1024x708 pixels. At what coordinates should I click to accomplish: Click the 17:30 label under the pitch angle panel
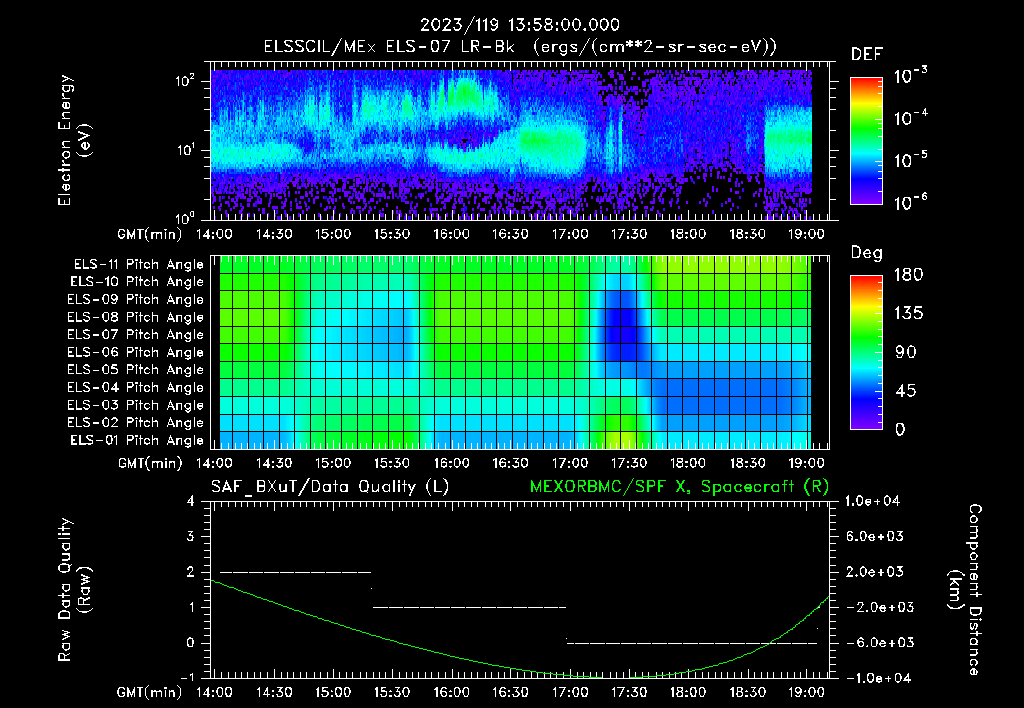(628, 463)
